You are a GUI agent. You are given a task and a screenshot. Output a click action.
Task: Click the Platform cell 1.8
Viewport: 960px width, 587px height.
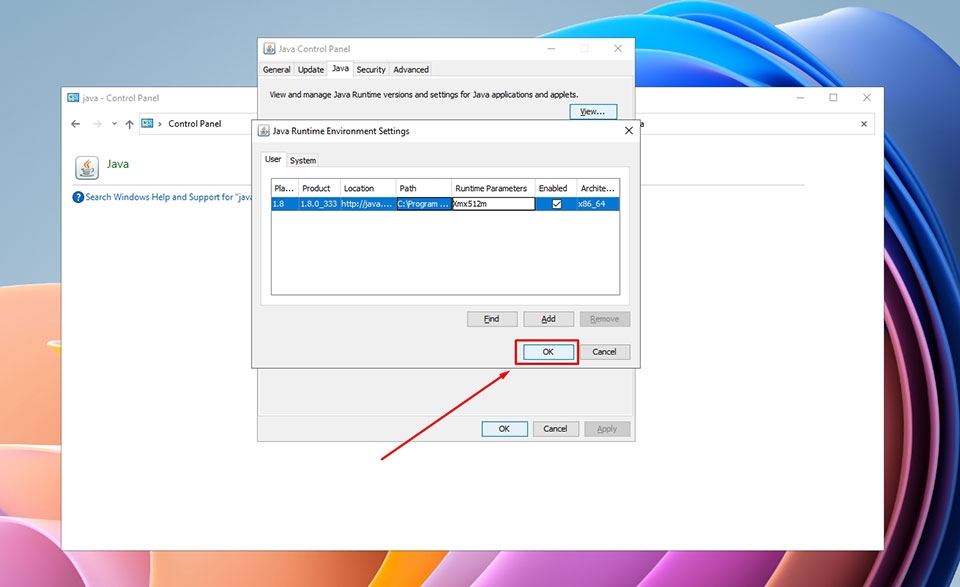tap(285, 204)
